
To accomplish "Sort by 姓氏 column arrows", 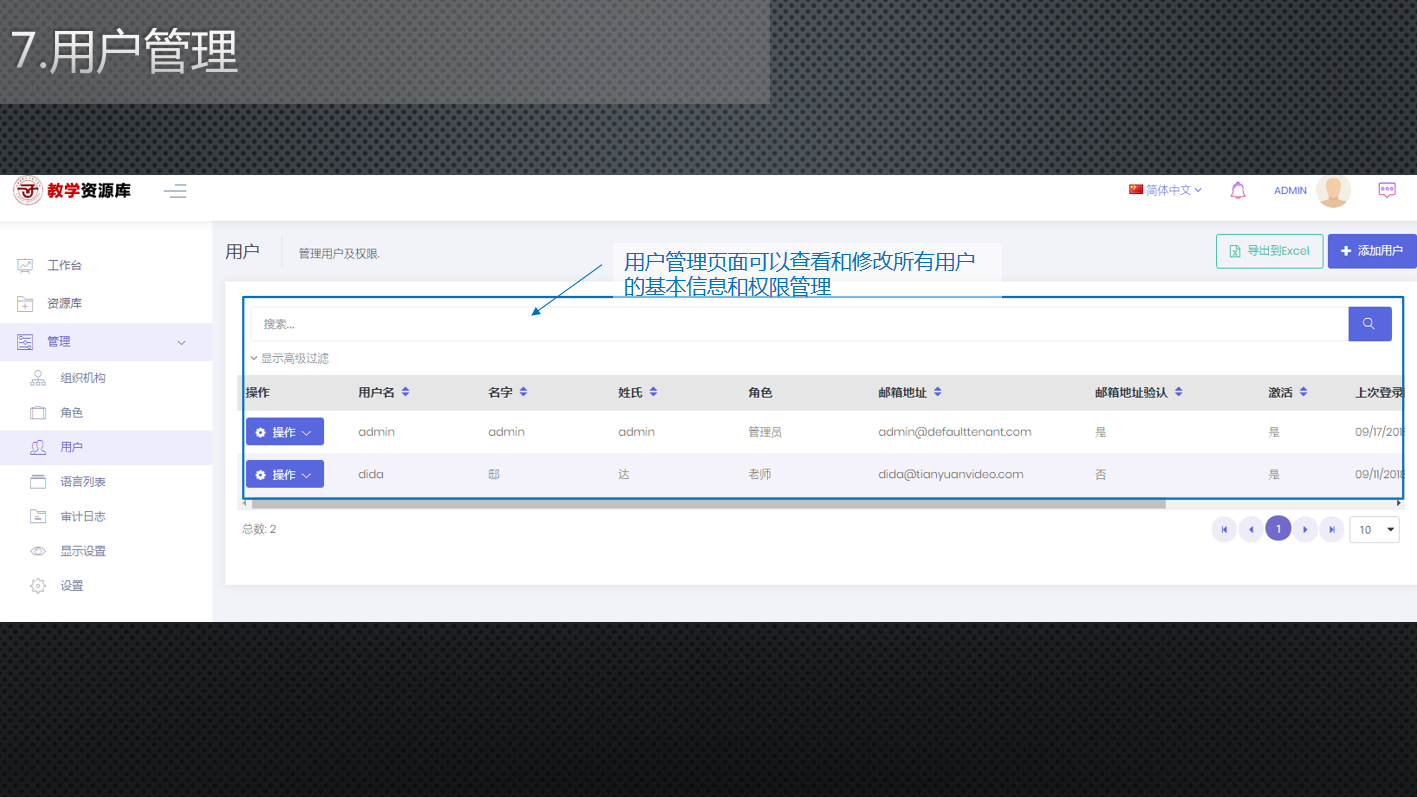I will (x=653, y=392).
